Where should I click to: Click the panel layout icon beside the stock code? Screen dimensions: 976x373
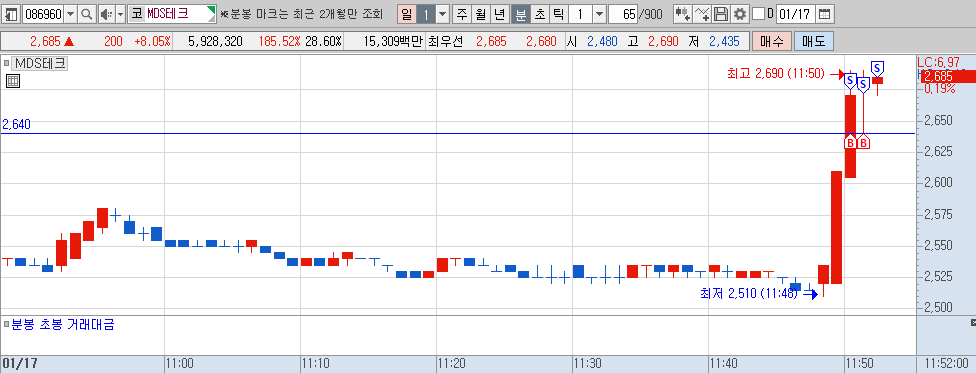coord(12,13)
